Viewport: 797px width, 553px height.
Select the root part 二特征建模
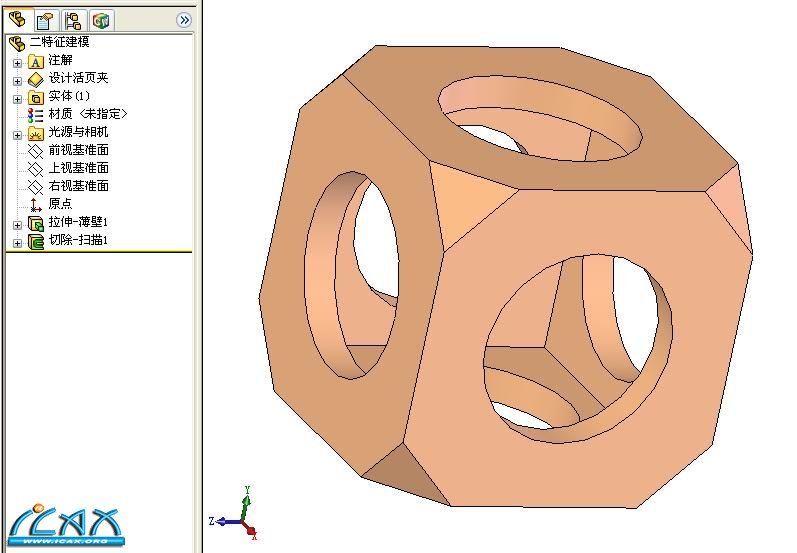(59, 42)
